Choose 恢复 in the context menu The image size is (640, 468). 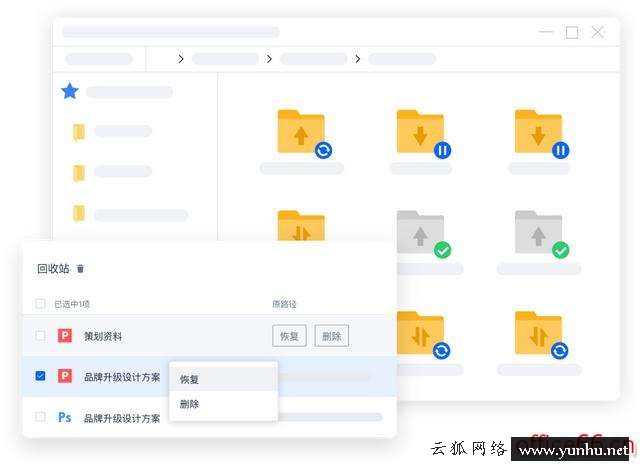[223, 379]
